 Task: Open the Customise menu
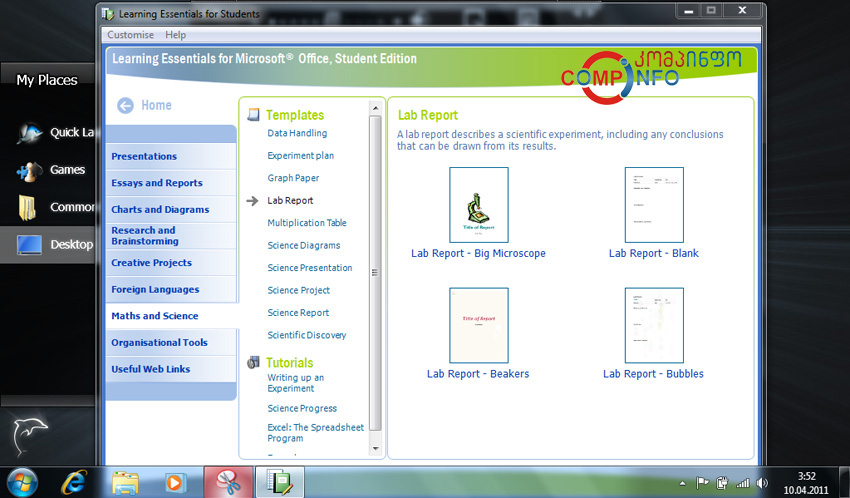coord(131,35)
